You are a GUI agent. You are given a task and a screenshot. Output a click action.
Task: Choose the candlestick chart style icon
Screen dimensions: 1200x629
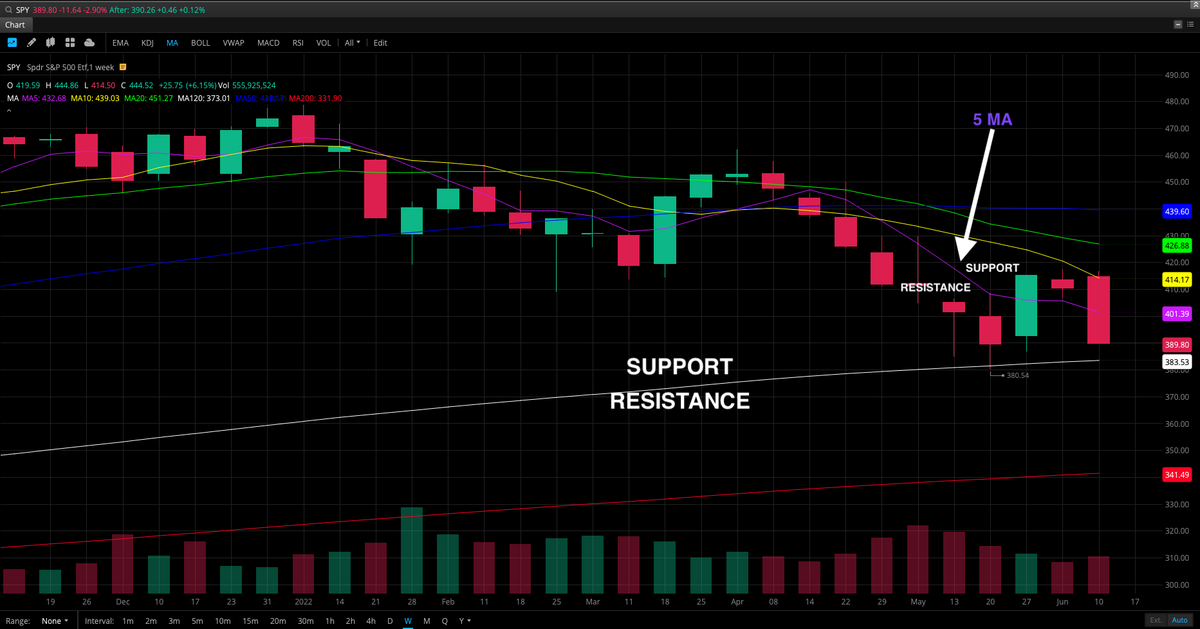51,43
